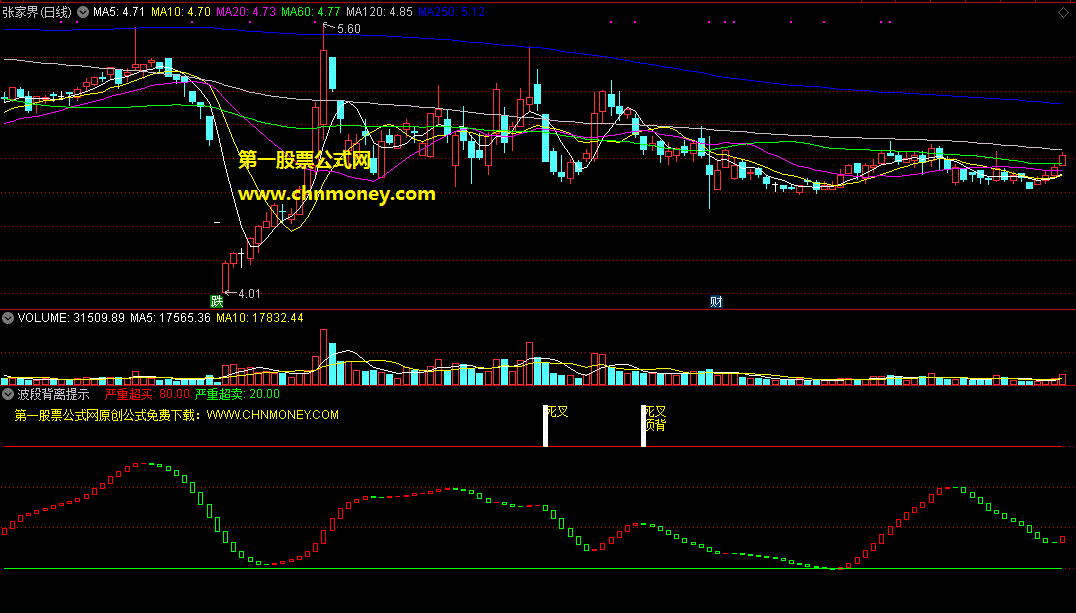
Task: Click the volume MA10: 17832.44 label
Action: (x=259, y=318)
